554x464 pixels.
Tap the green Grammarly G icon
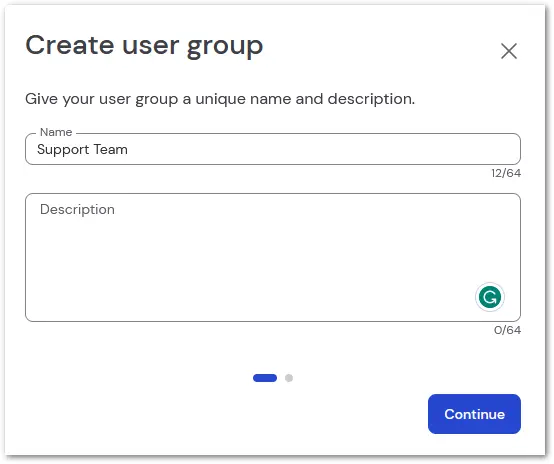pyautogui.click(x=490, y=297)
